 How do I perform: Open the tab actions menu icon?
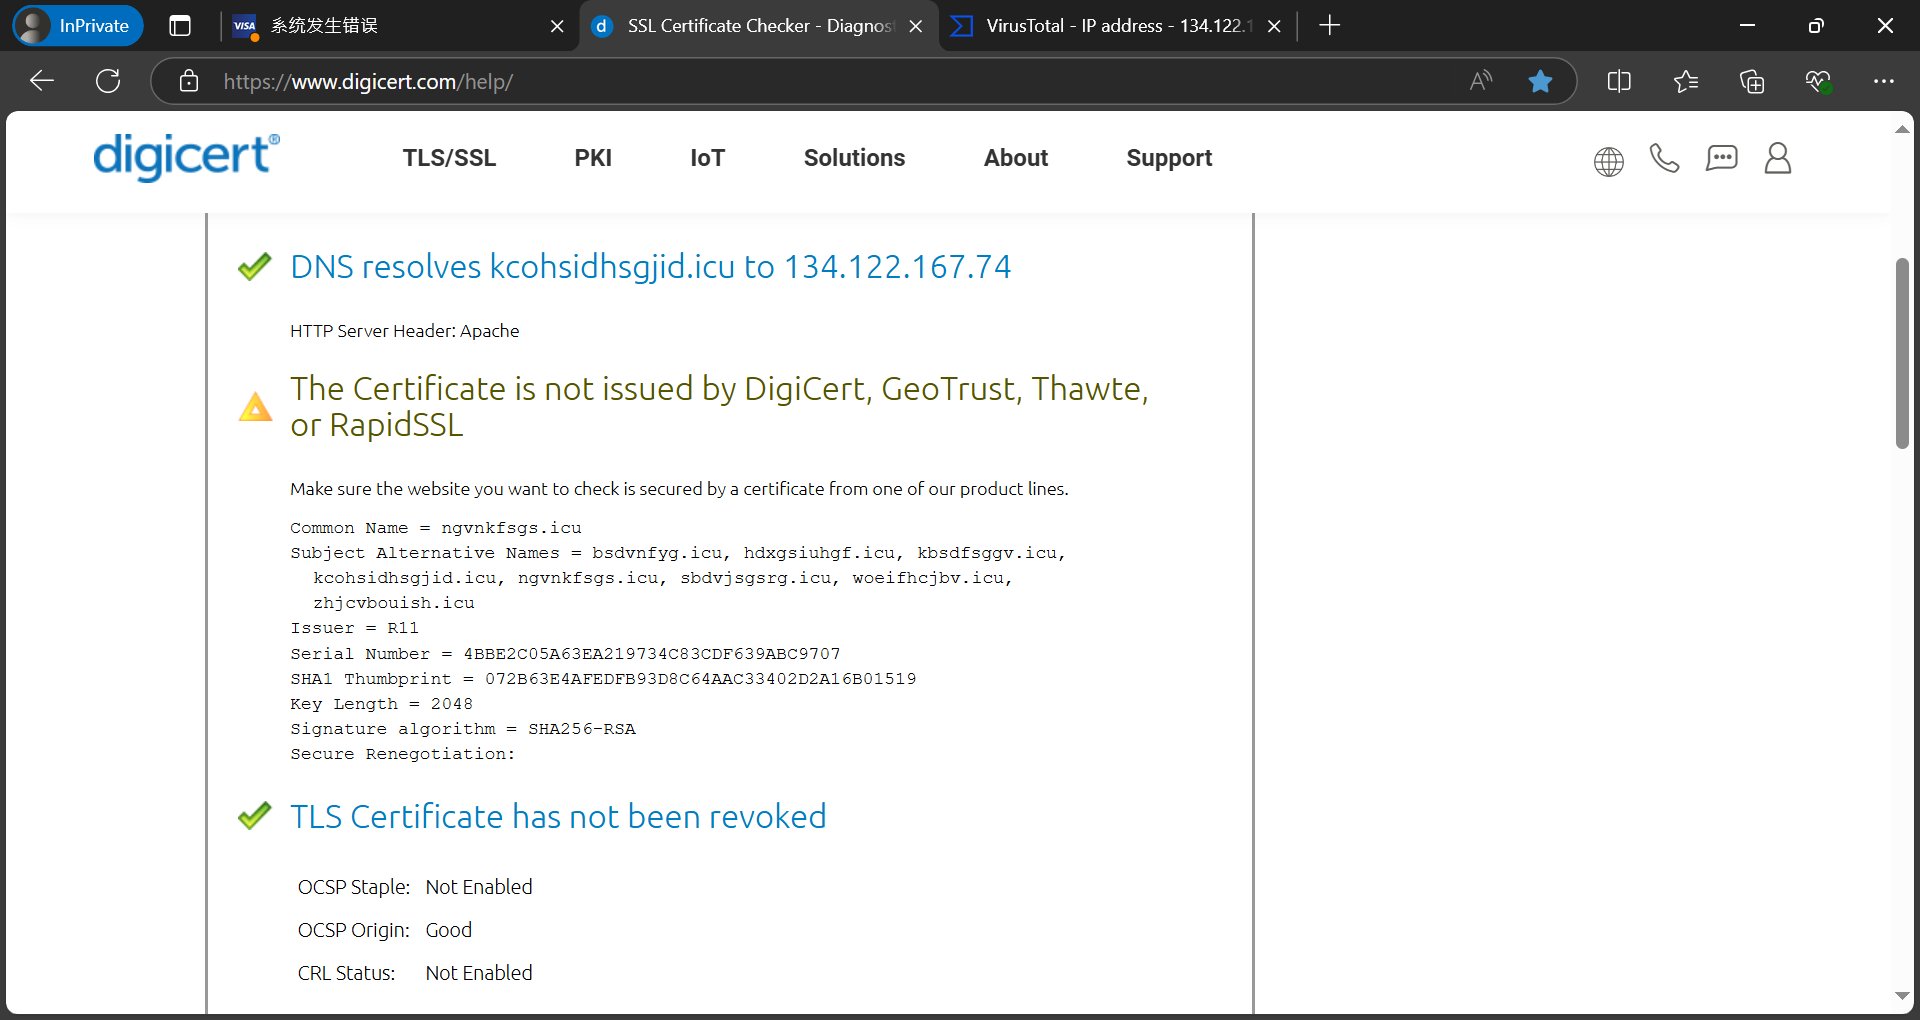pos(180,26)
